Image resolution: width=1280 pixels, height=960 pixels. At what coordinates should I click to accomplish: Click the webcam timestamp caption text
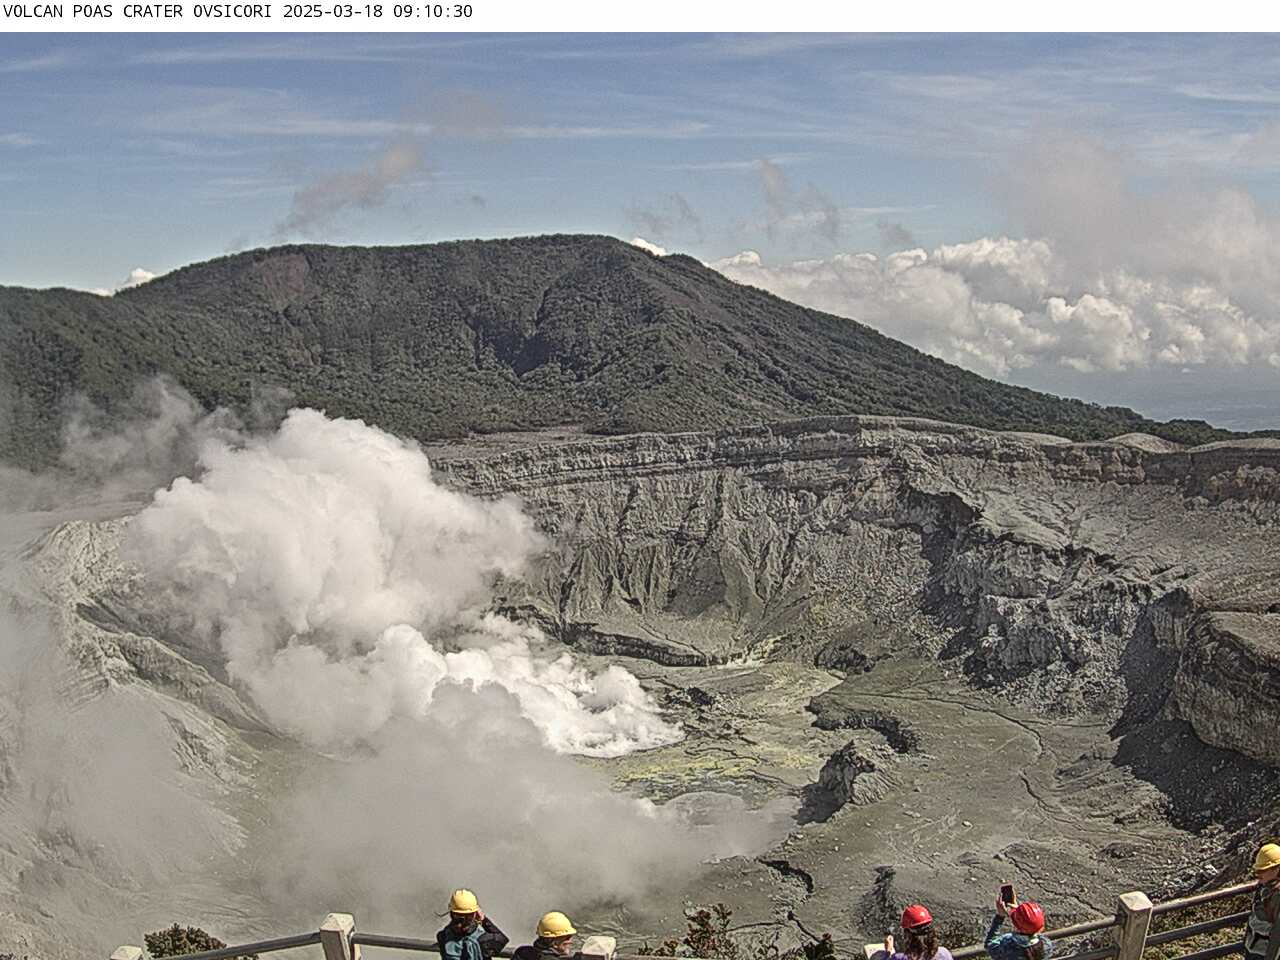click(238, 12)
